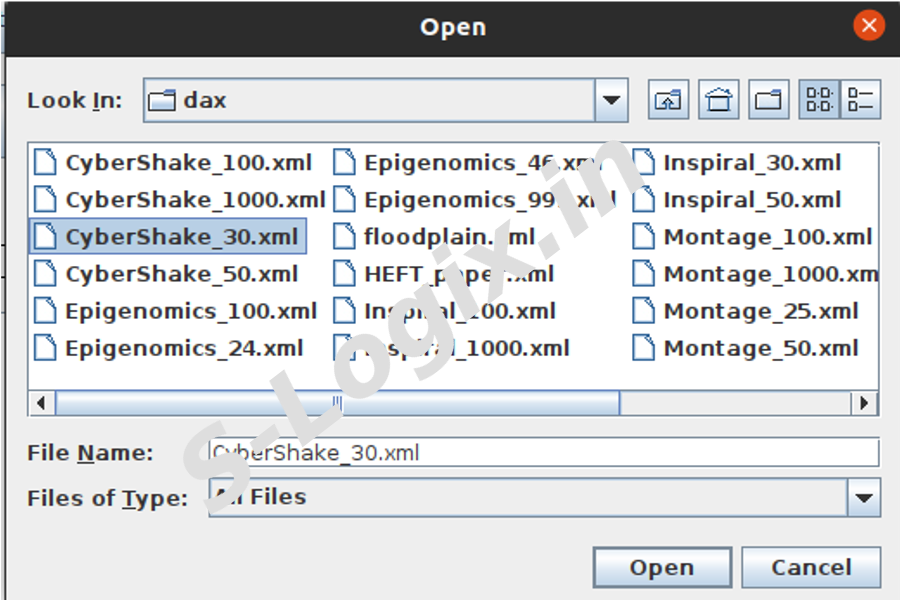Click the file icon beside Epigenomics_24.xml
The height and width of the screenshot is (600, 900).
(45, 348)
